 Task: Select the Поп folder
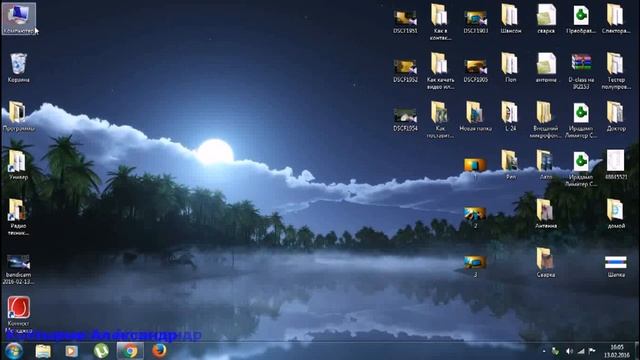pos(510,68)
